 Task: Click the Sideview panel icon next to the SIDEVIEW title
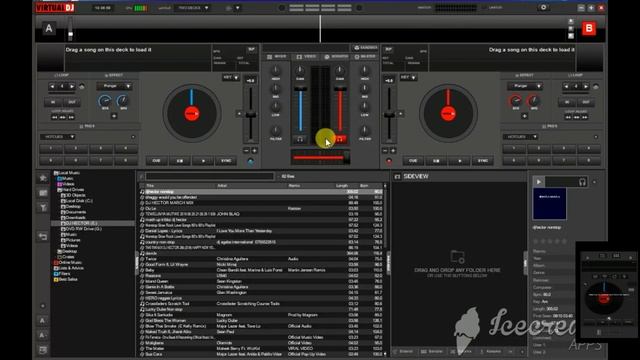397,176
